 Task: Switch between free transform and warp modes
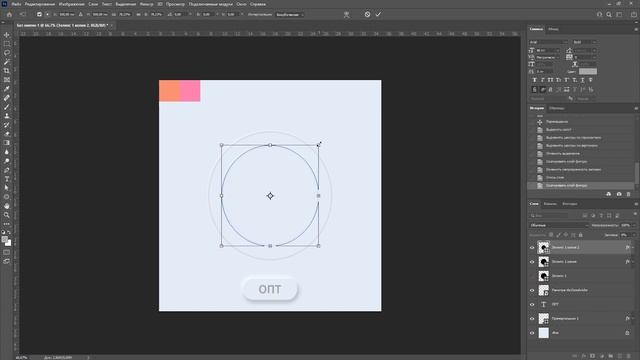coord(347,14)
